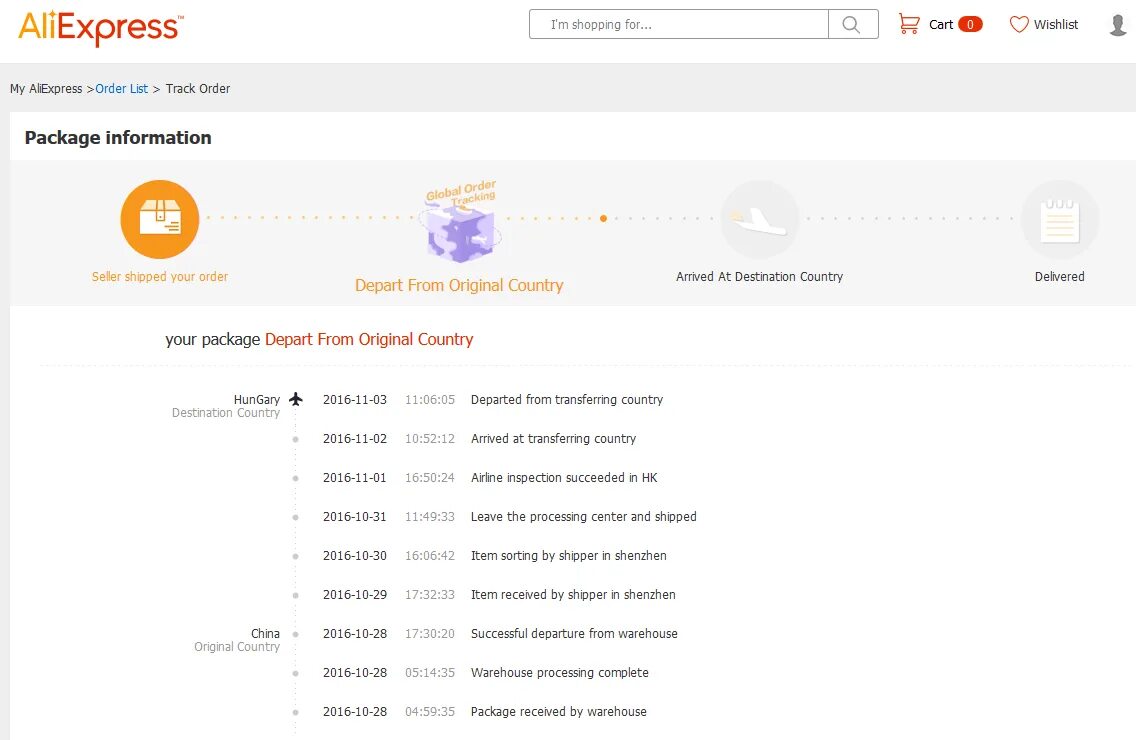Focus the I'm shopping for search field
The width and height of the screenshot is (1136, 740).
679,25
